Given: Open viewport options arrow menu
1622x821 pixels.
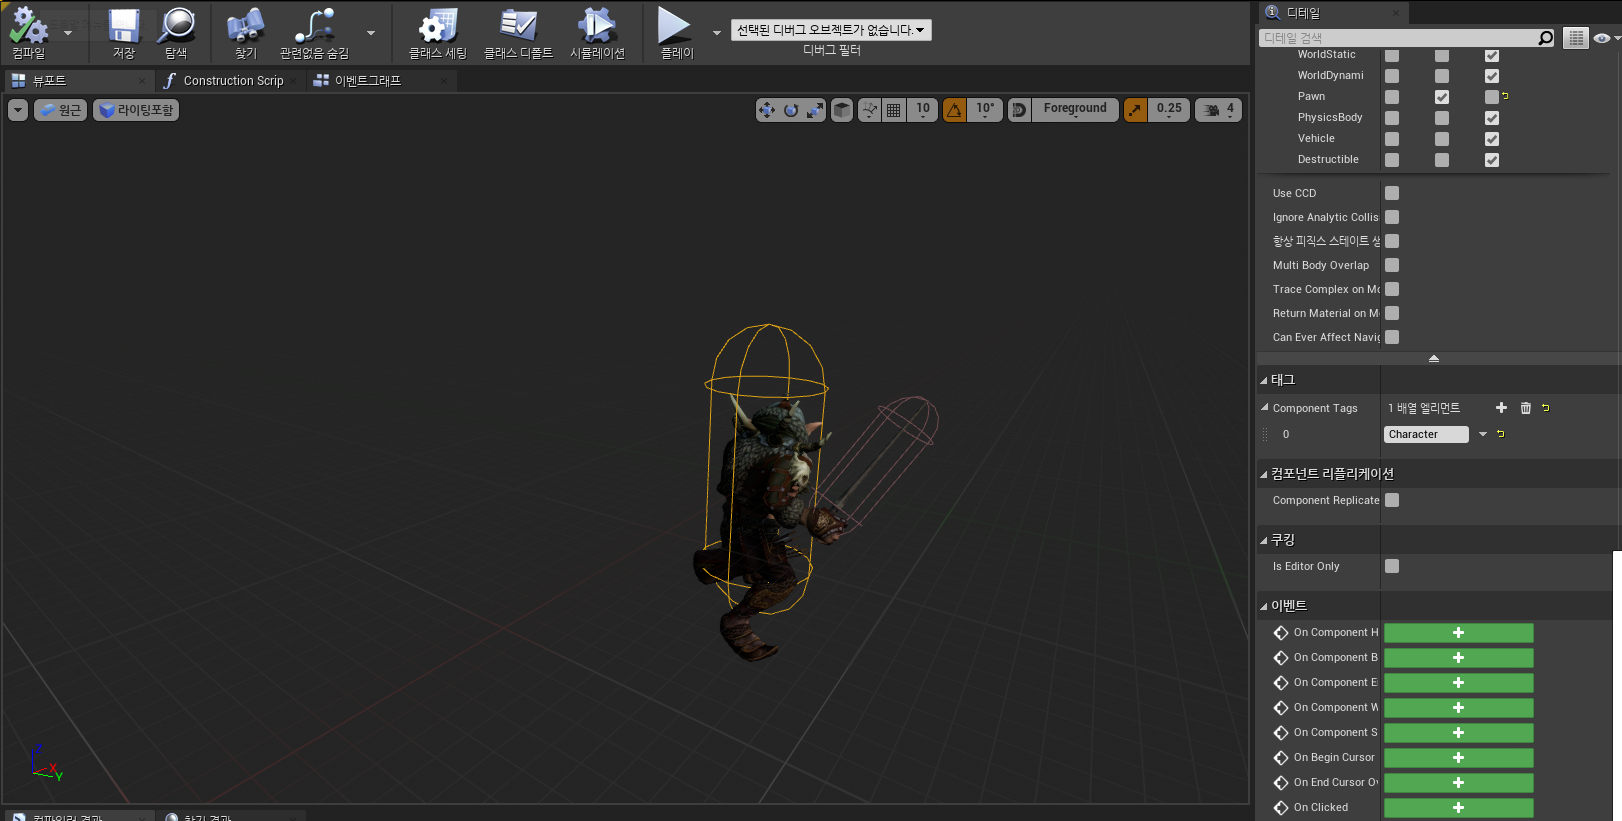Looking at the screenshot, I should click(x=18, y=110).
